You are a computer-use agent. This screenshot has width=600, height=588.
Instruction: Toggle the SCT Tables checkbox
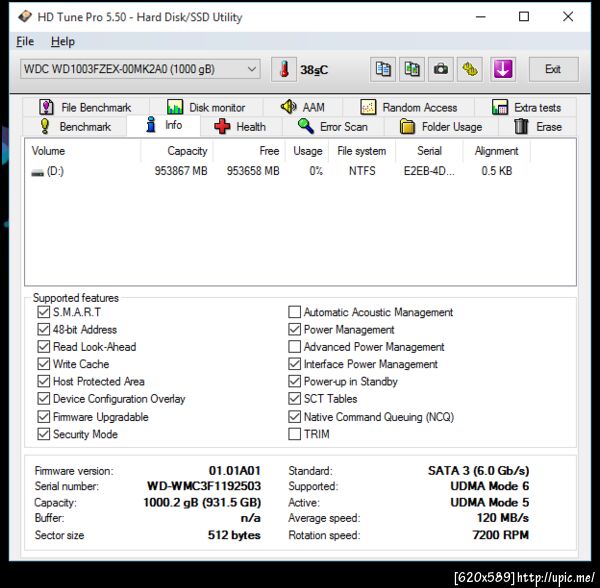coord(294,399)
